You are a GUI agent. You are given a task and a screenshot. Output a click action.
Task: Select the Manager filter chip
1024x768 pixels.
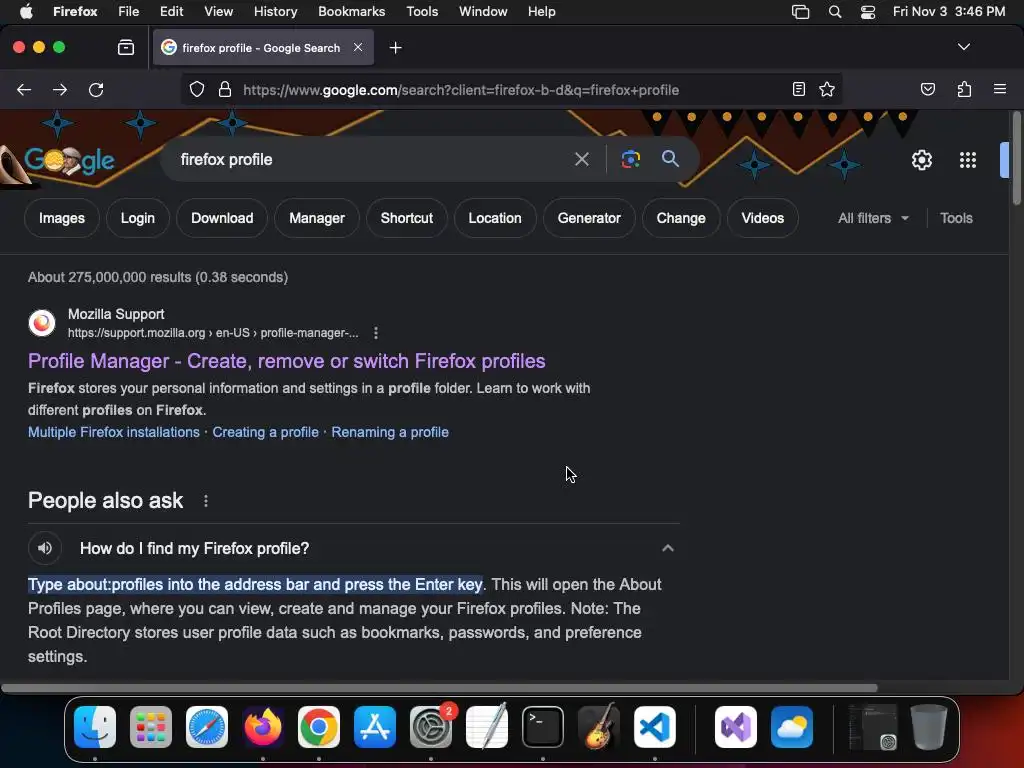[317, 218]
